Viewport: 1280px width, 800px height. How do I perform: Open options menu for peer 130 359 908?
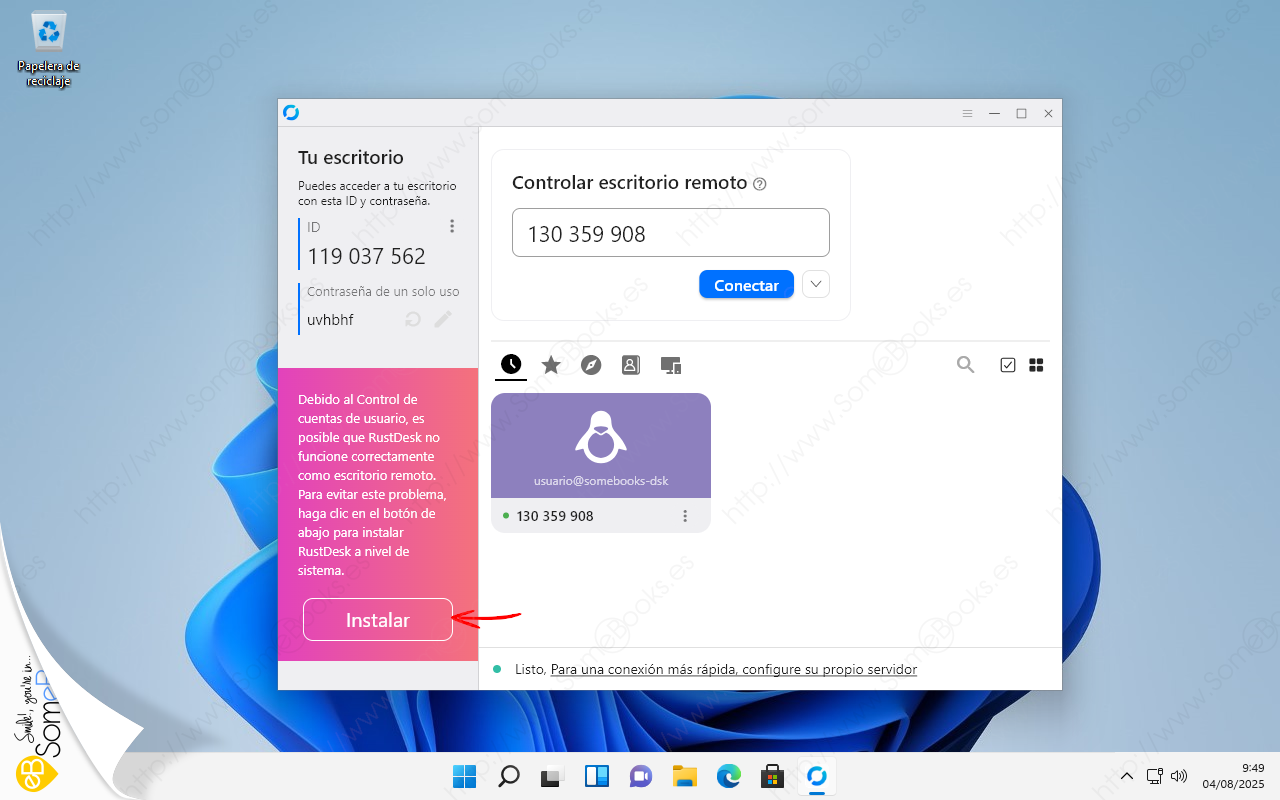point(685,516)
